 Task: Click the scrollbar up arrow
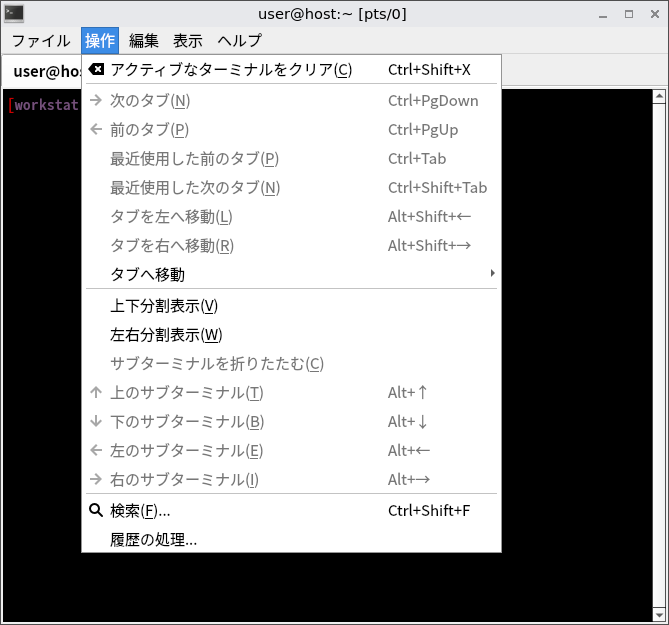(659, 97)
